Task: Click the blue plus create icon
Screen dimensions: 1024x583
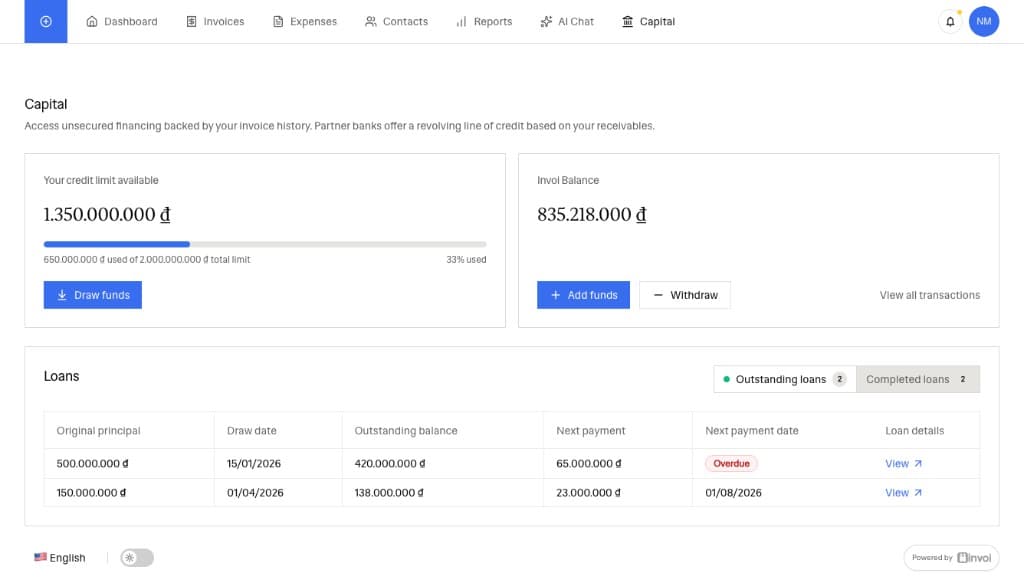Action: click(46, 22)
